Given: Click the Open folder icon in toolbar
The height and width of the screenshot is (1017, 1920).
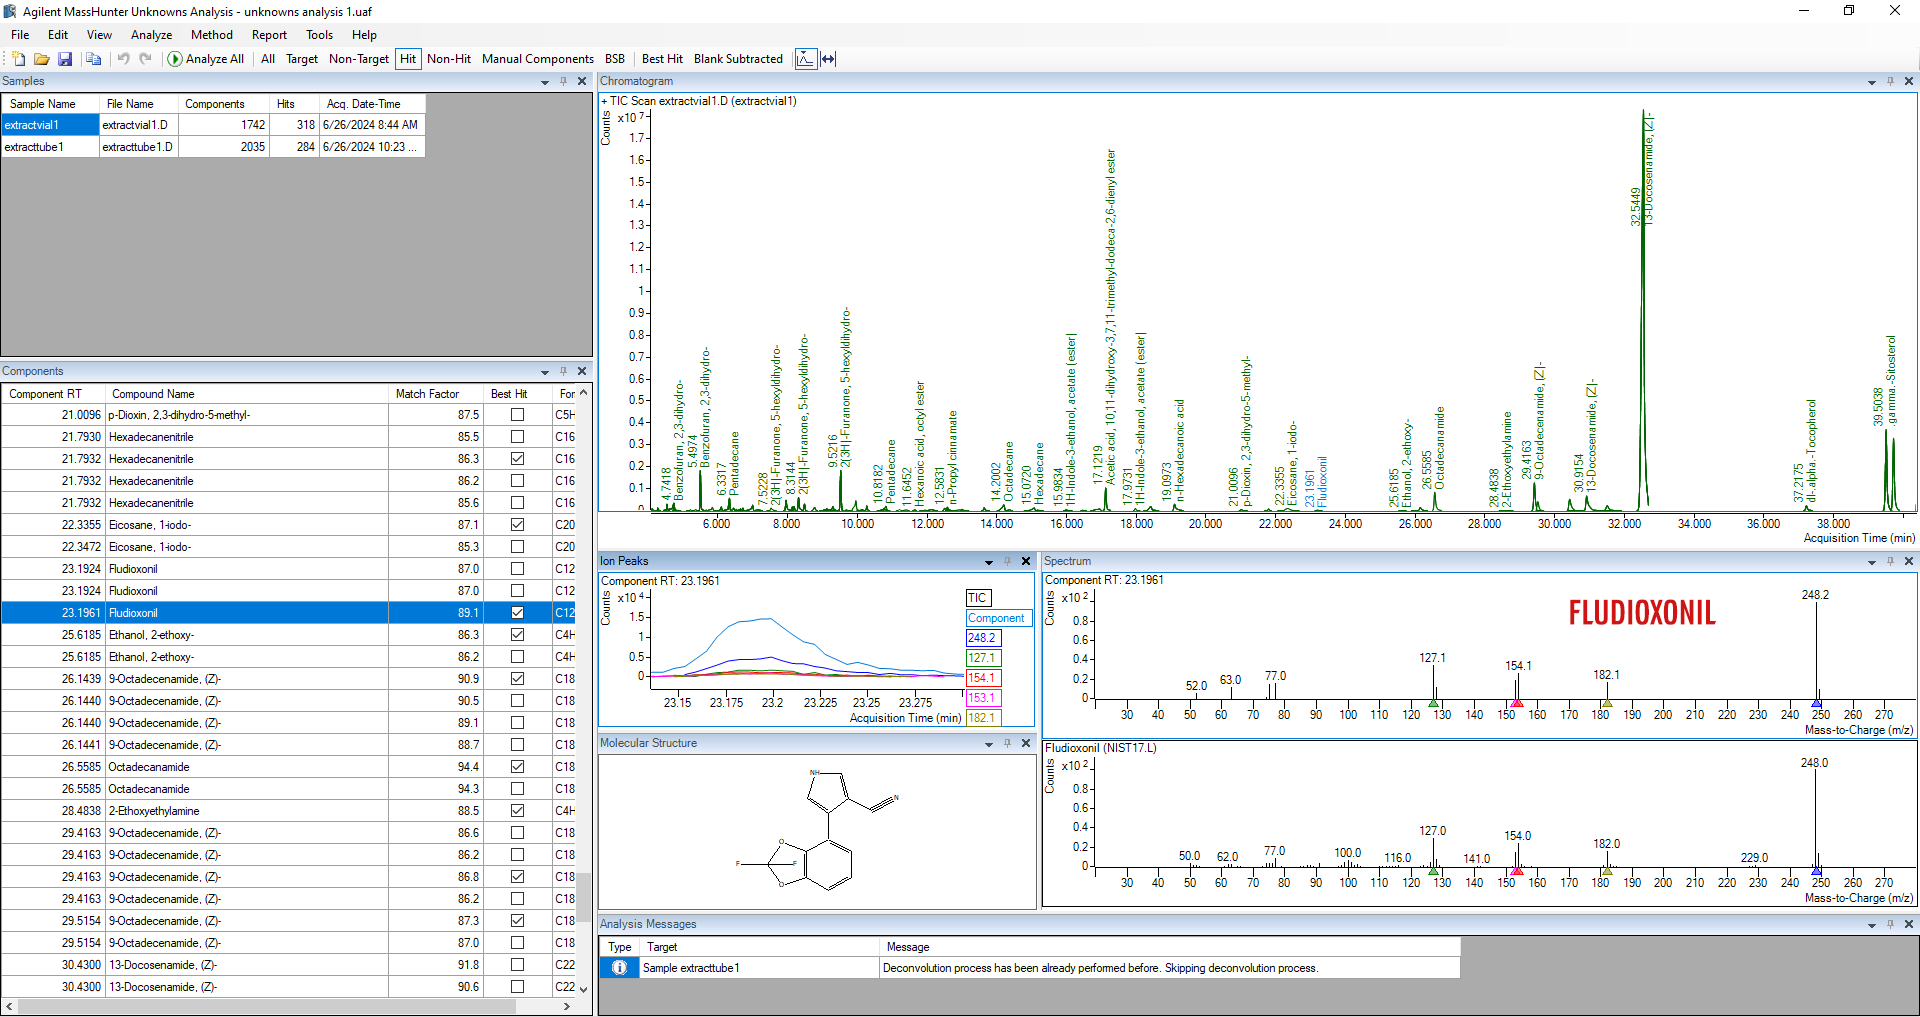Looking at the screenshot, I should [x=42, y=59].
